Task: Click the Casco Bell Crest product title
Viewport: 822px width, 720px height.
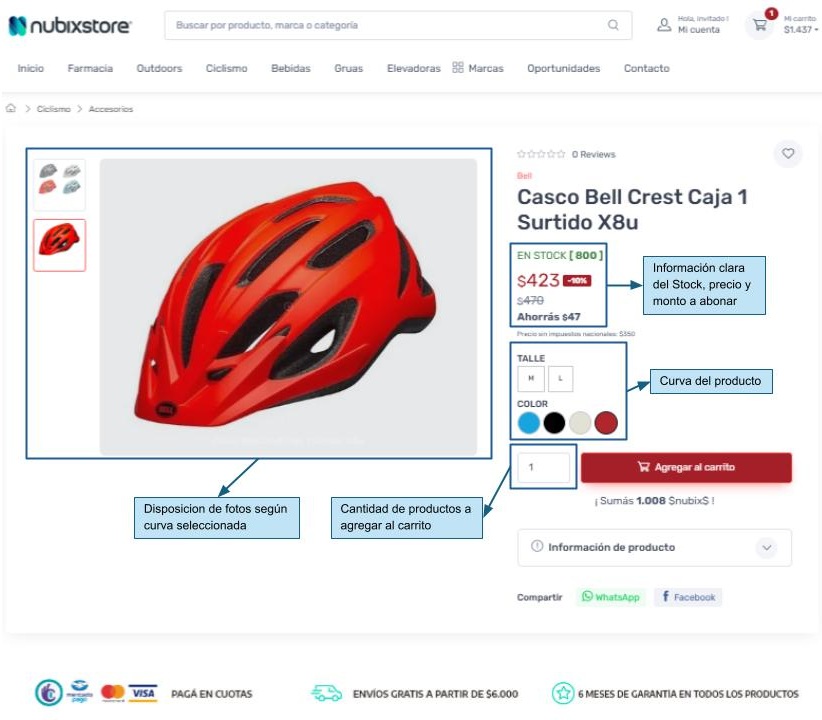Action: pyautogui.click(x=632, y=209)
